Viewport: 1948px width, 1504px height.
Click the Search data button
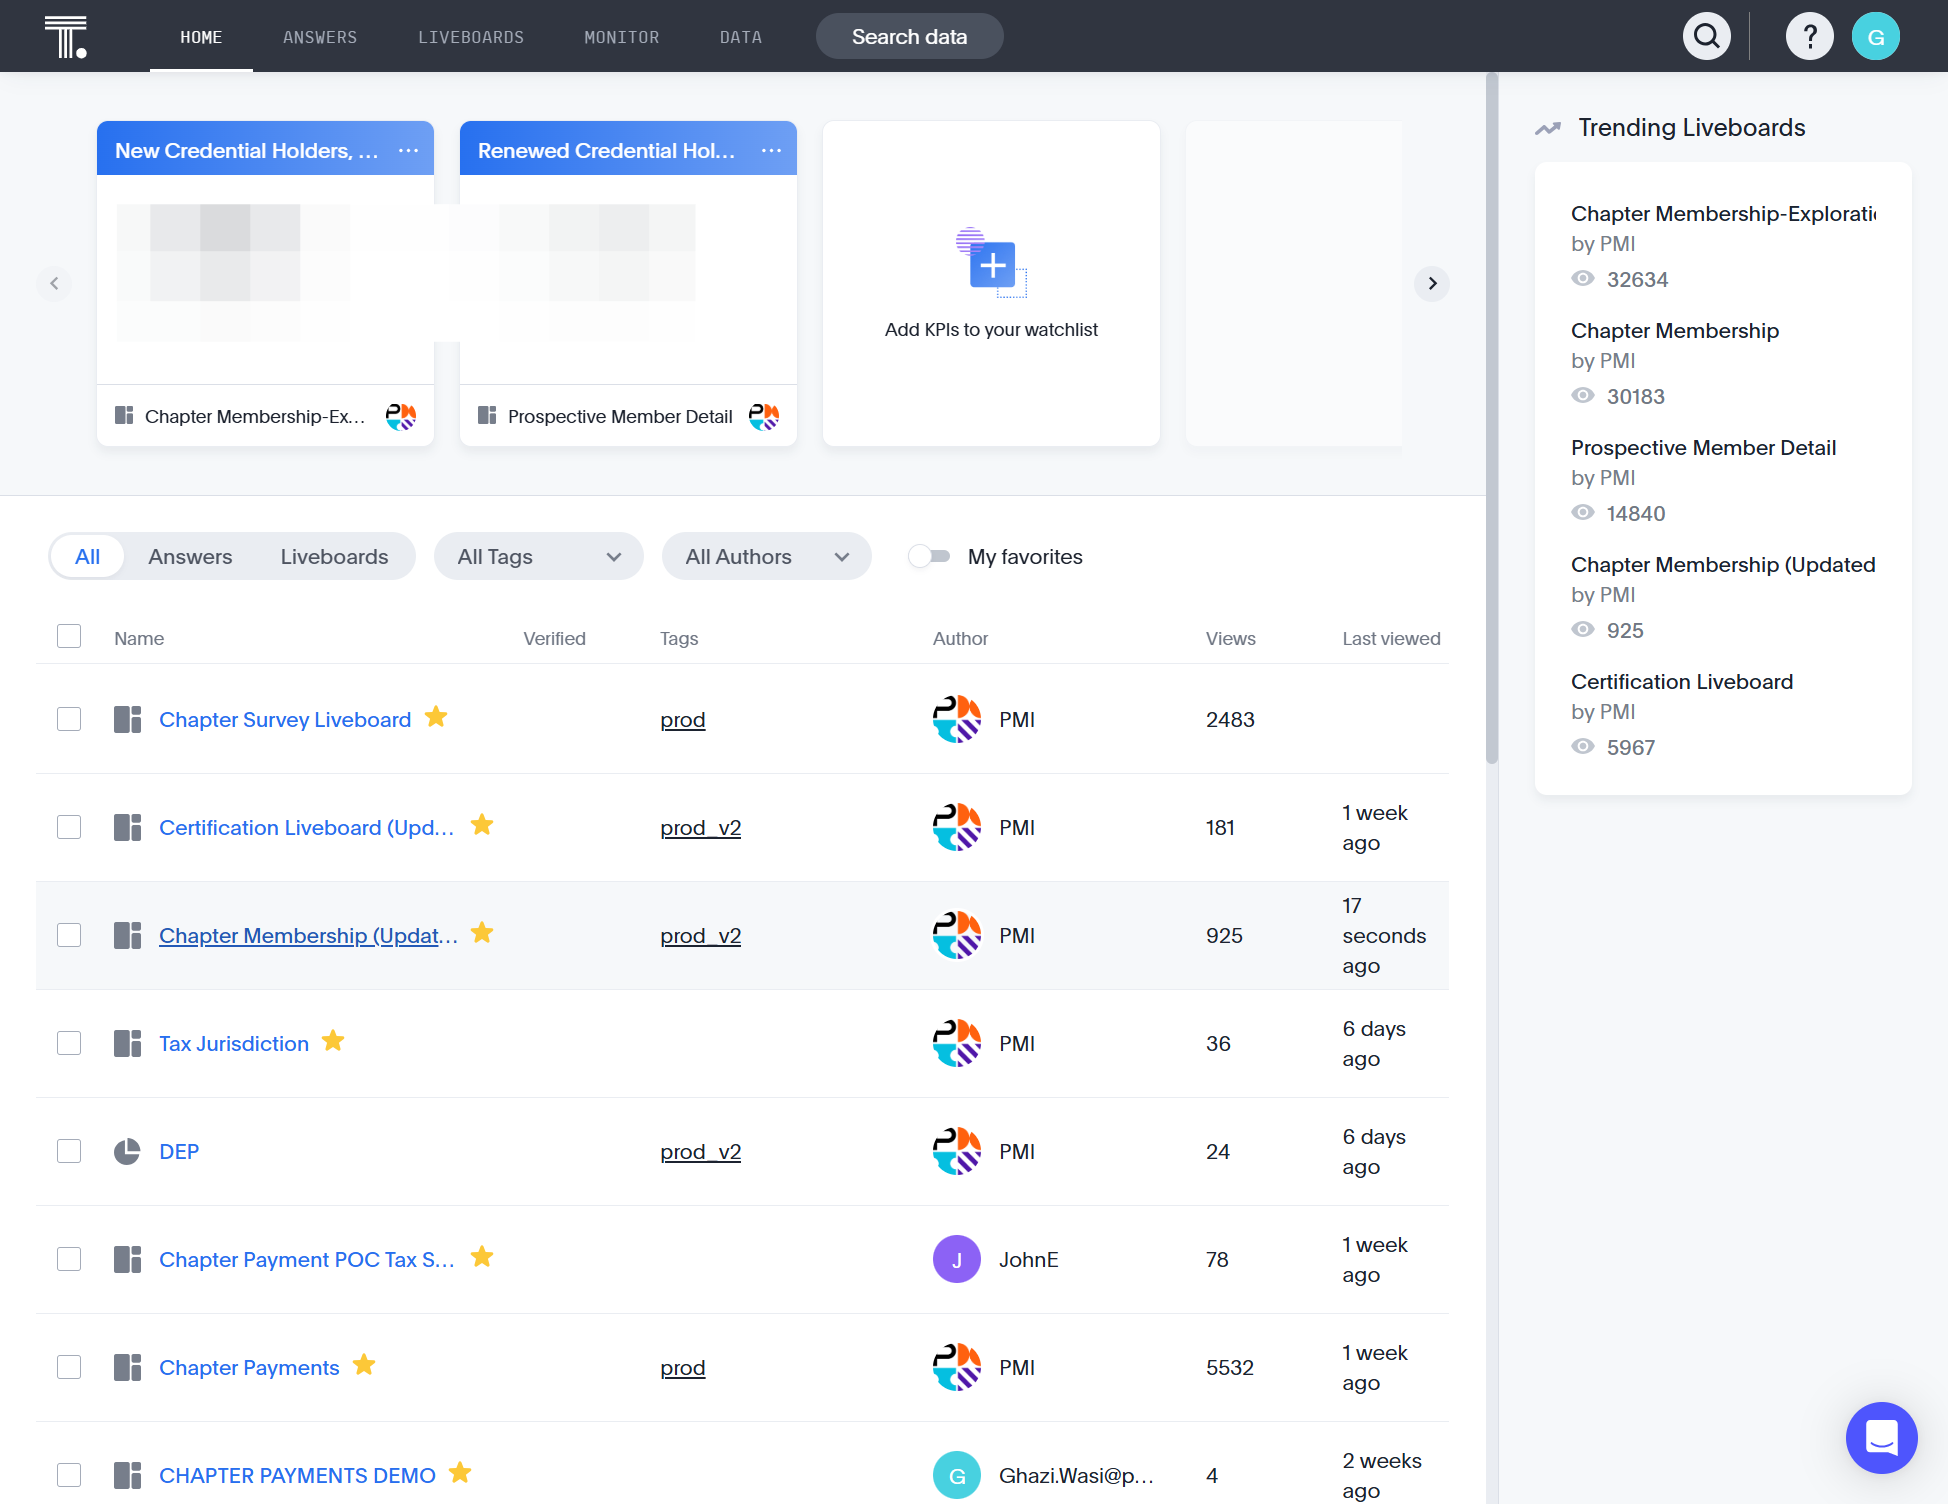point(909,37)
